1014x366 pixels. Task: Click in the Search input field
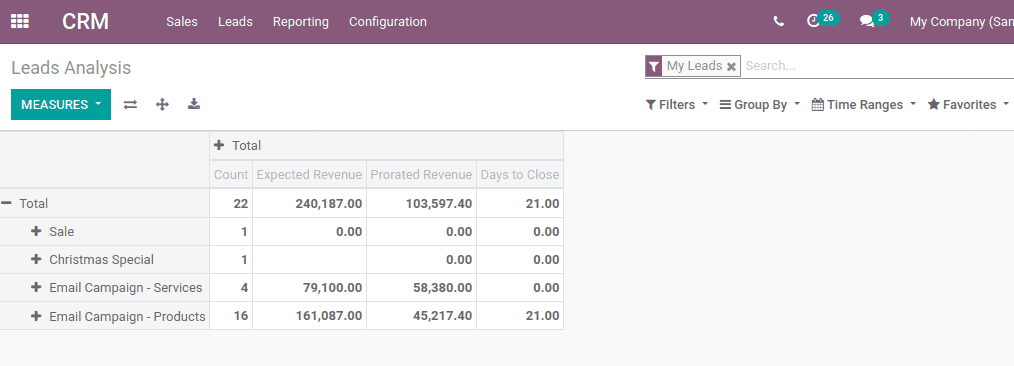click(878, 65)
